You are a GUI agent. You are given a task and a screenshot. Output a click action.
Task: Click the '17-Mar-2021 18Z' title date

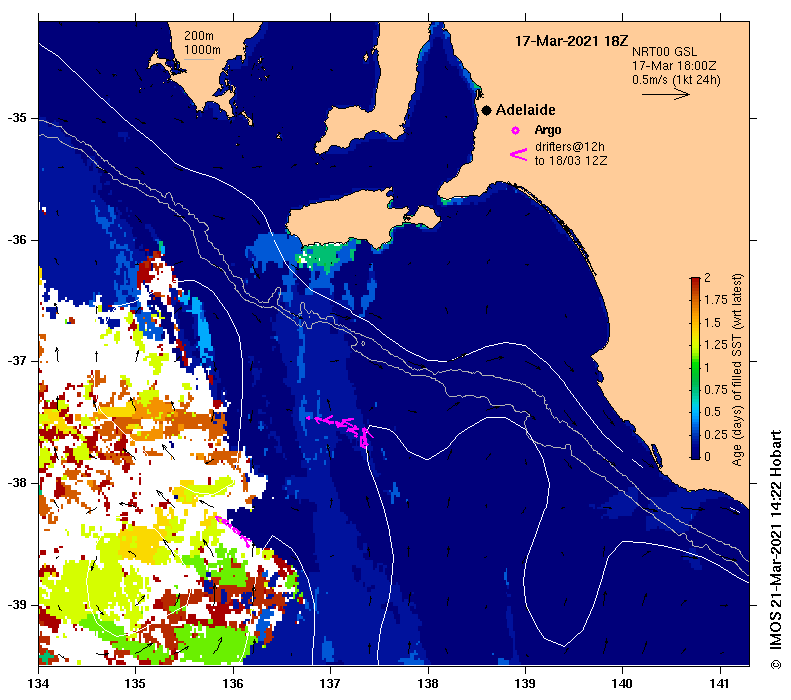click(x=572, y=41)
